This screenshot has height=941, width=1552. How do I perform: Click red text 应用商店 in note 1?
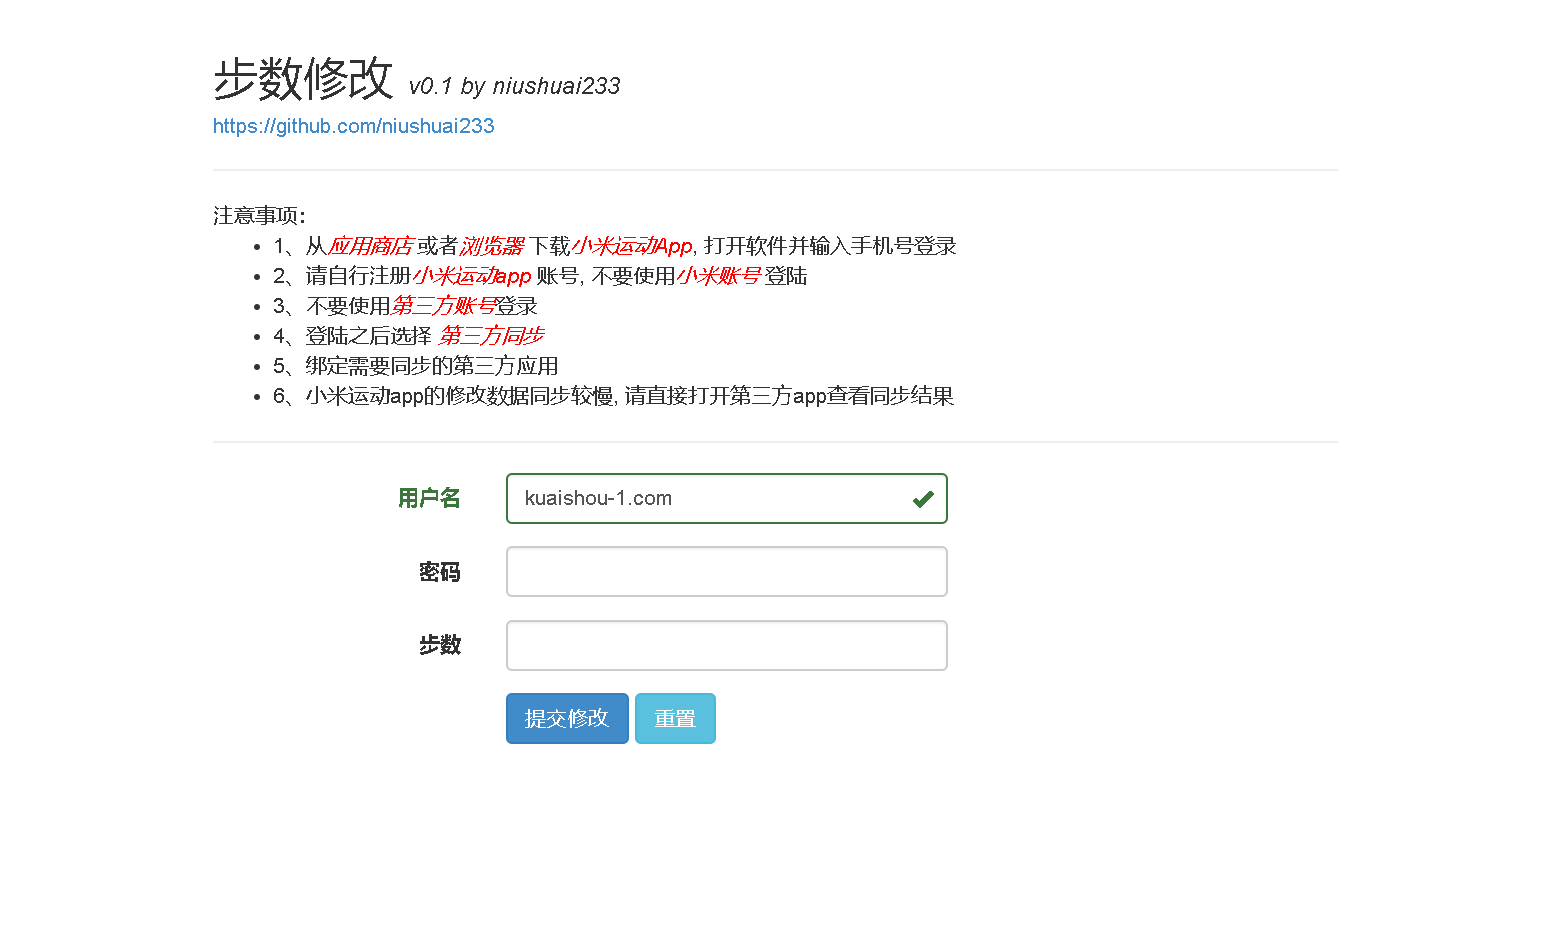(370, 246)
